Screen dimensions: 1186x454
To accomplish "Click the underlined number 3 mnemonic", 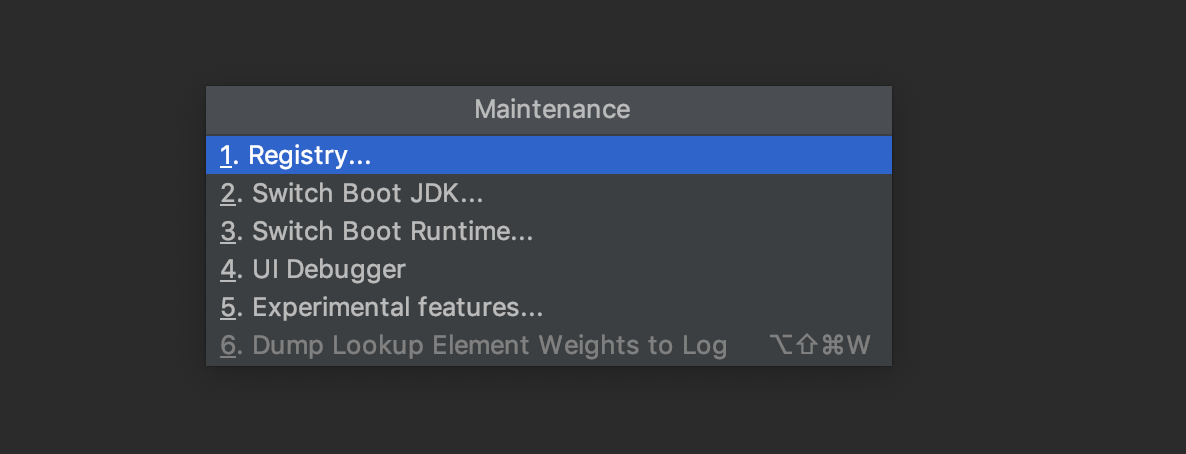I will pos(228,232).
